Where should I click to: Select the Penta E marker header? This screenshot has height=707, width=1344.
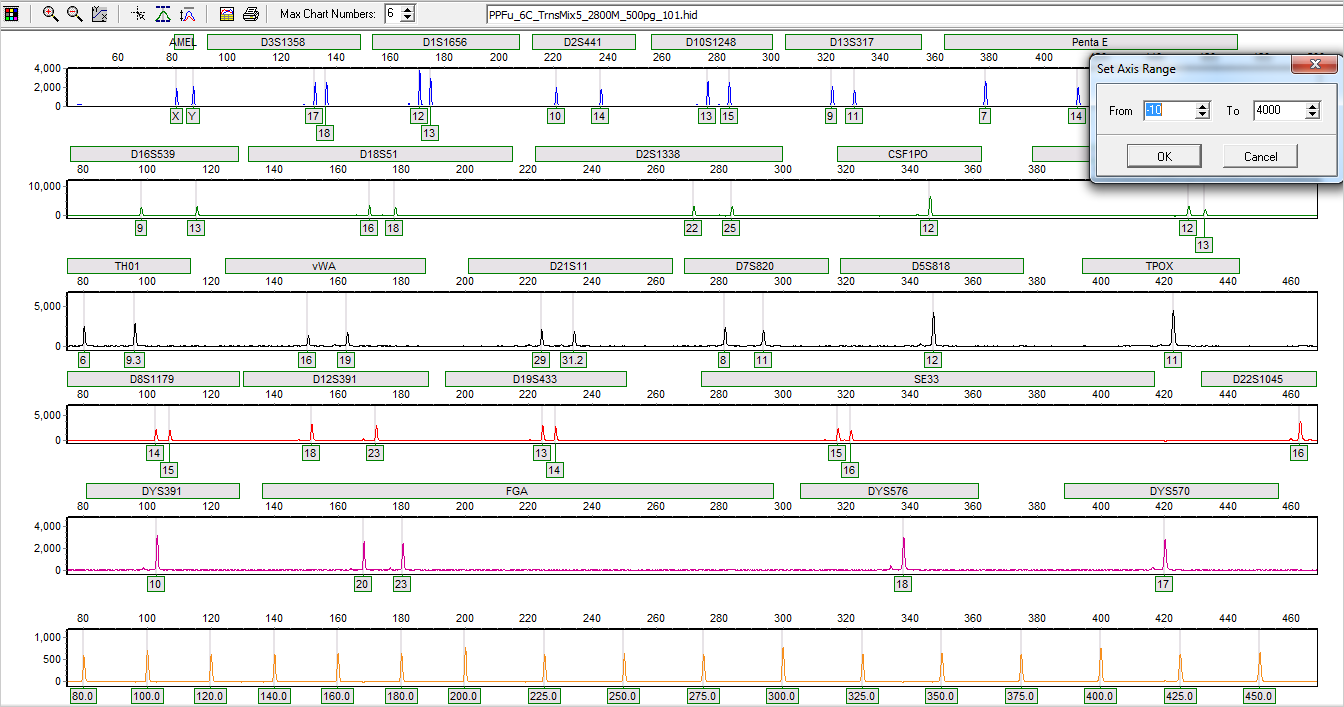coord(1090,42)
